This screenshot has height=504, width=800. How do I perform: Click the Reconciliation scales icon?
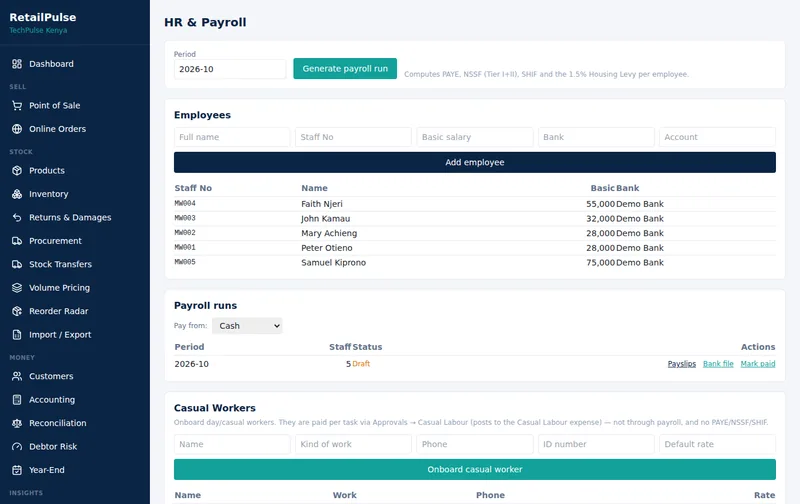point(17,423)
